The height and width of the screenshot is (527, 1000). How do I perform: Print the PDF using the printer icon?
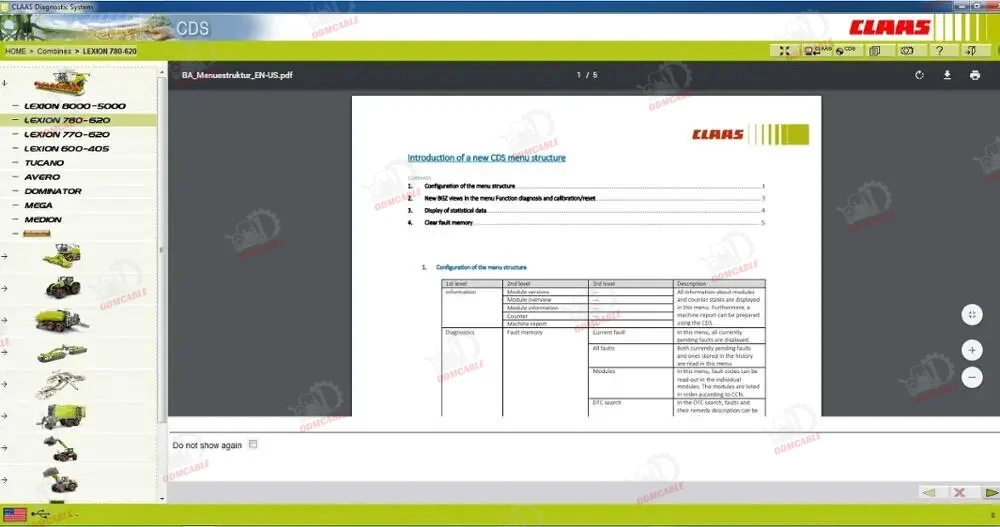tap(974, 75)
